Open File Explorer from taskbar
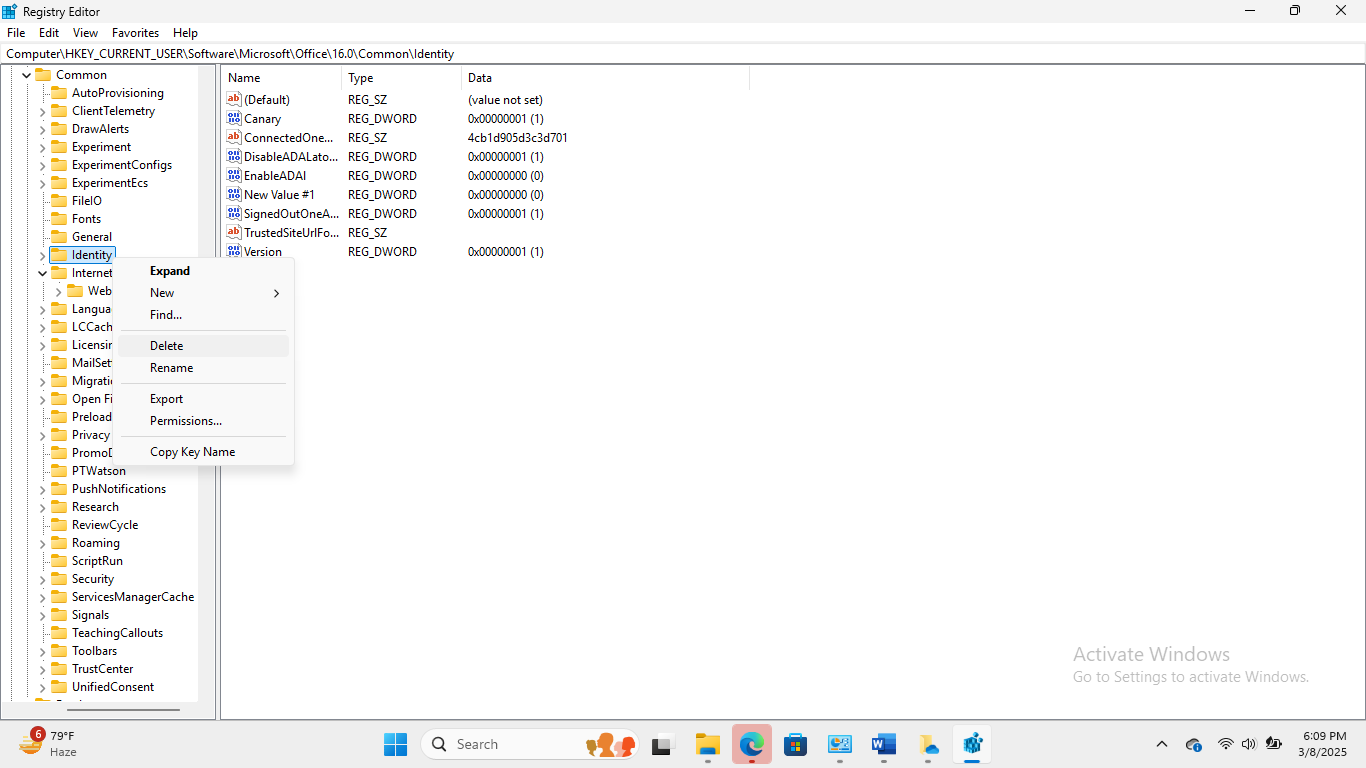This screenshot has width=1366, height=768. click(x=708, y=744)
